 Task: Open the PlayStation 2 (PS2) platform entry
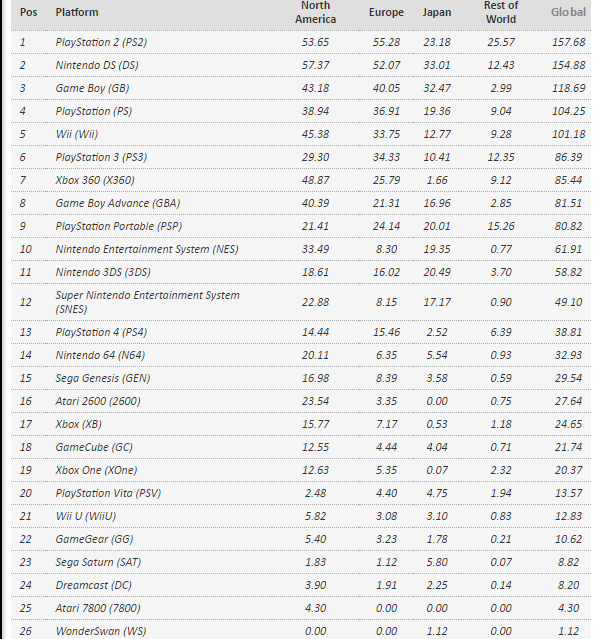click(101, 42)
